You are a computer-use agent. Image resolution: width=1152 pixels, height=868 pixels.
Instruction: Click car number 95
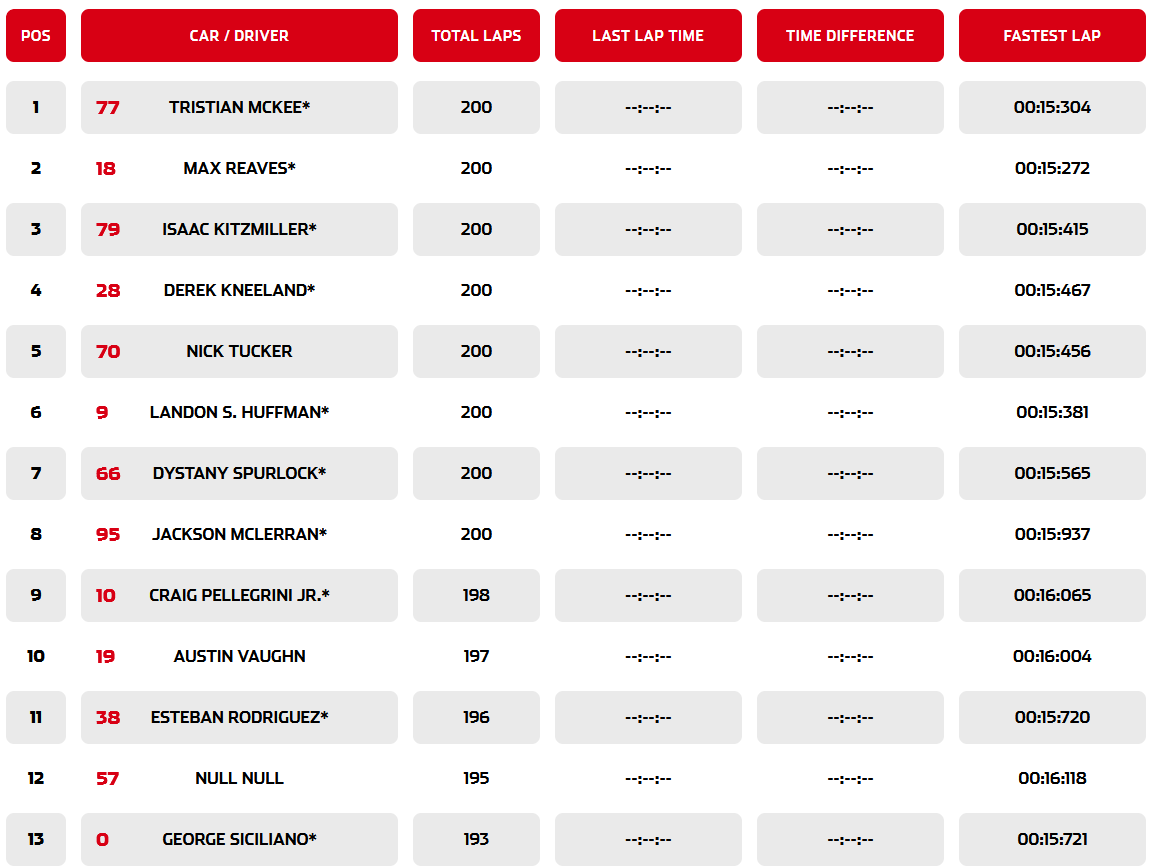108,535
